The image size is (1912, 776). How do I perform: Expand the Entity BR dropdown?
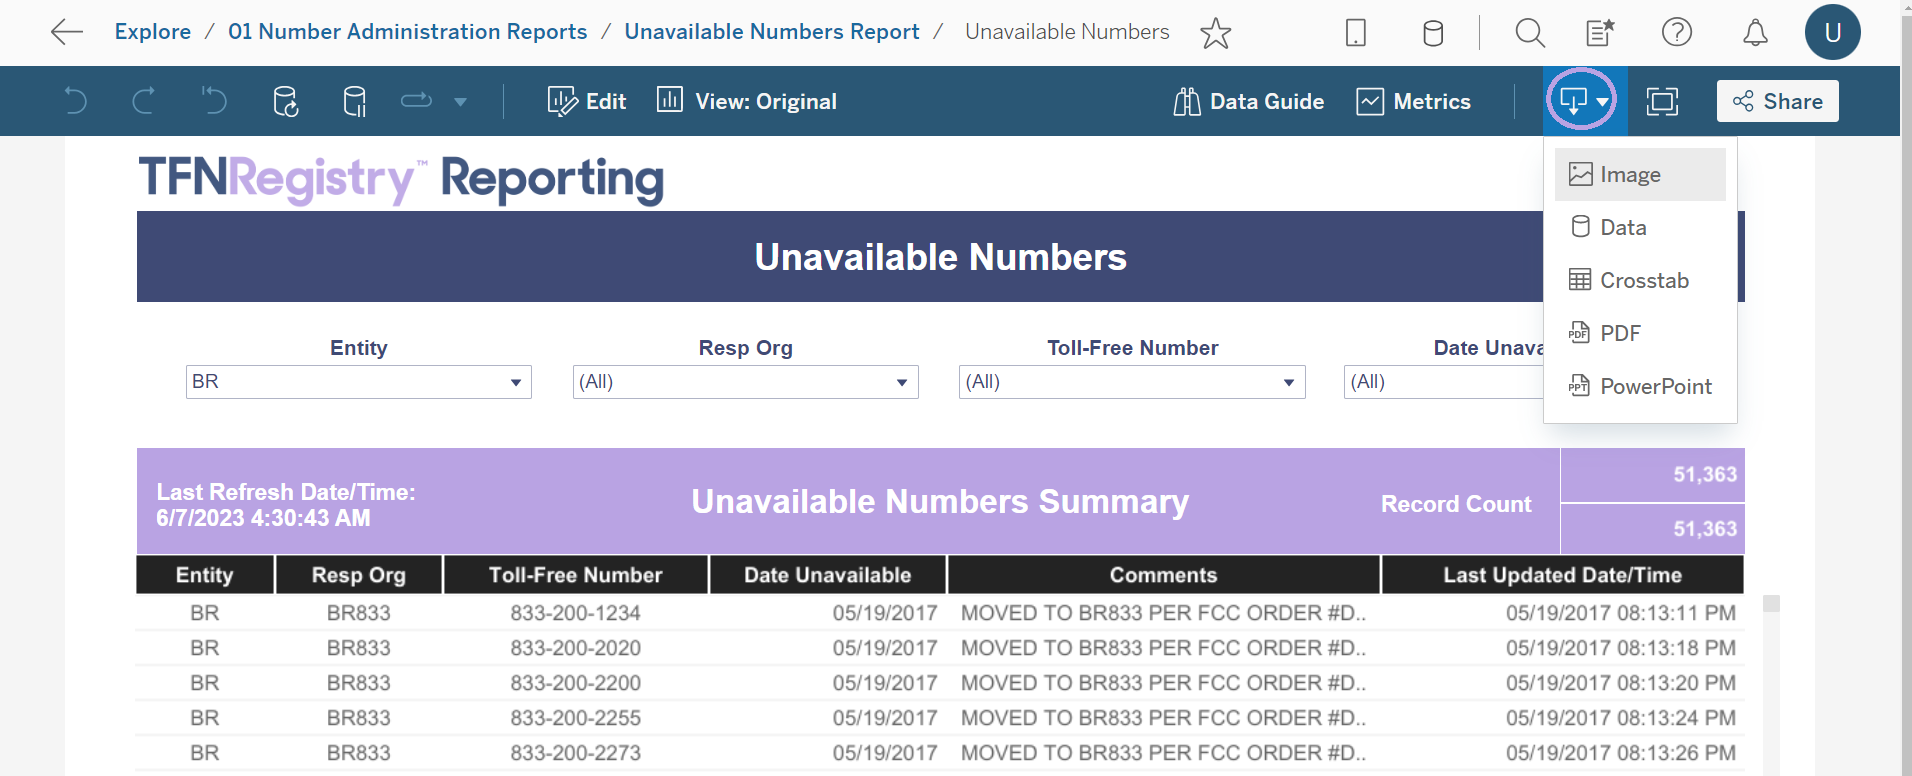359,382
